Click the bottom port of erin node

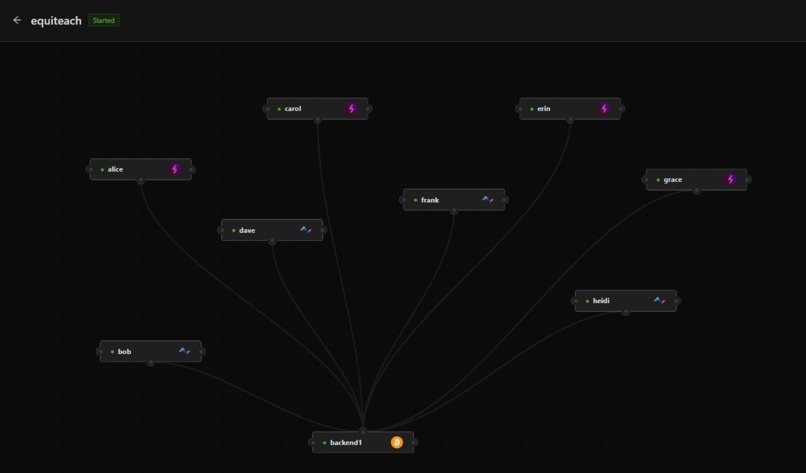(570, 120)
